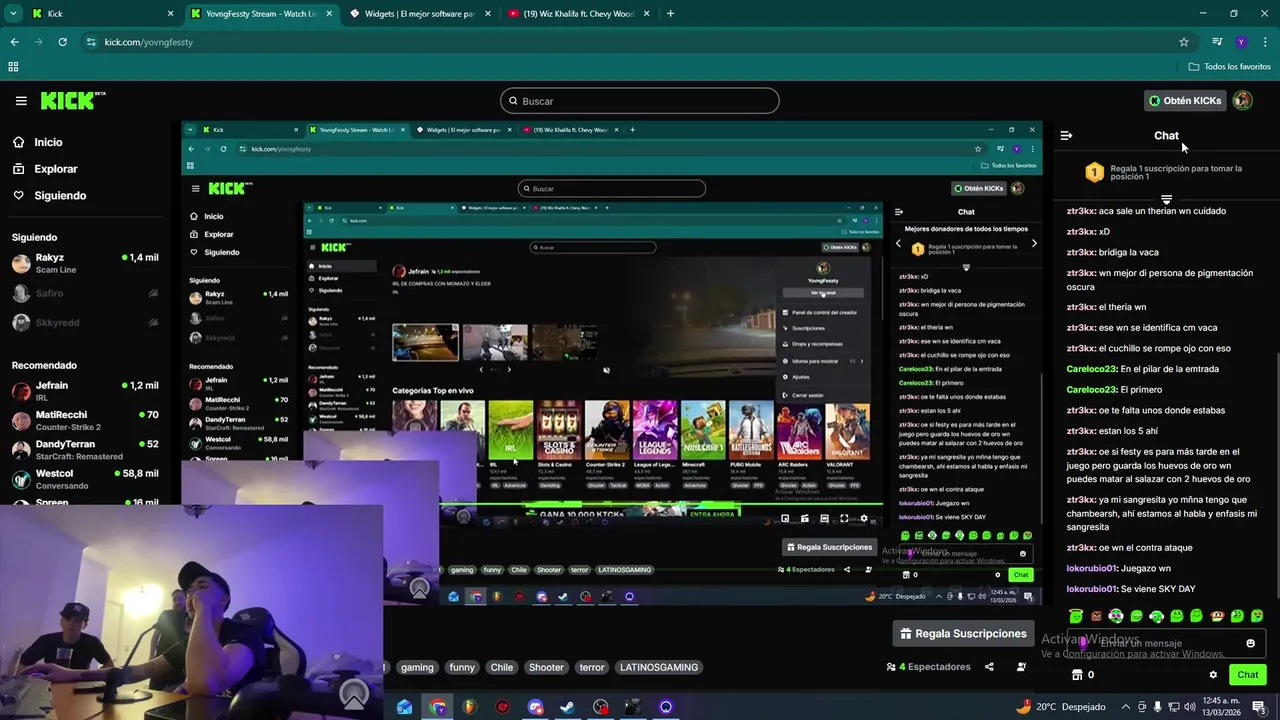Click the Shooter tag below stream
The height and width of the screenshot is (720, 1280).
(x=546, y=667)
